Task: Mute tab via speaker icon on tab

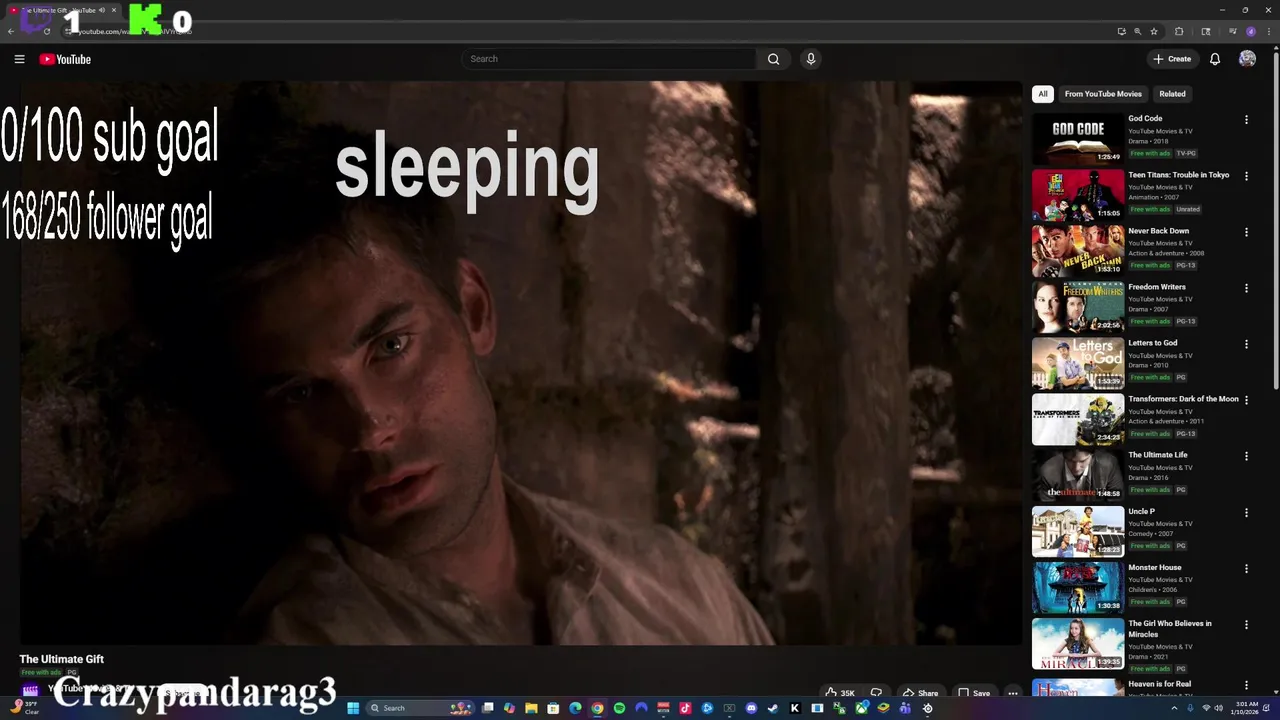Action: [102, 10]
